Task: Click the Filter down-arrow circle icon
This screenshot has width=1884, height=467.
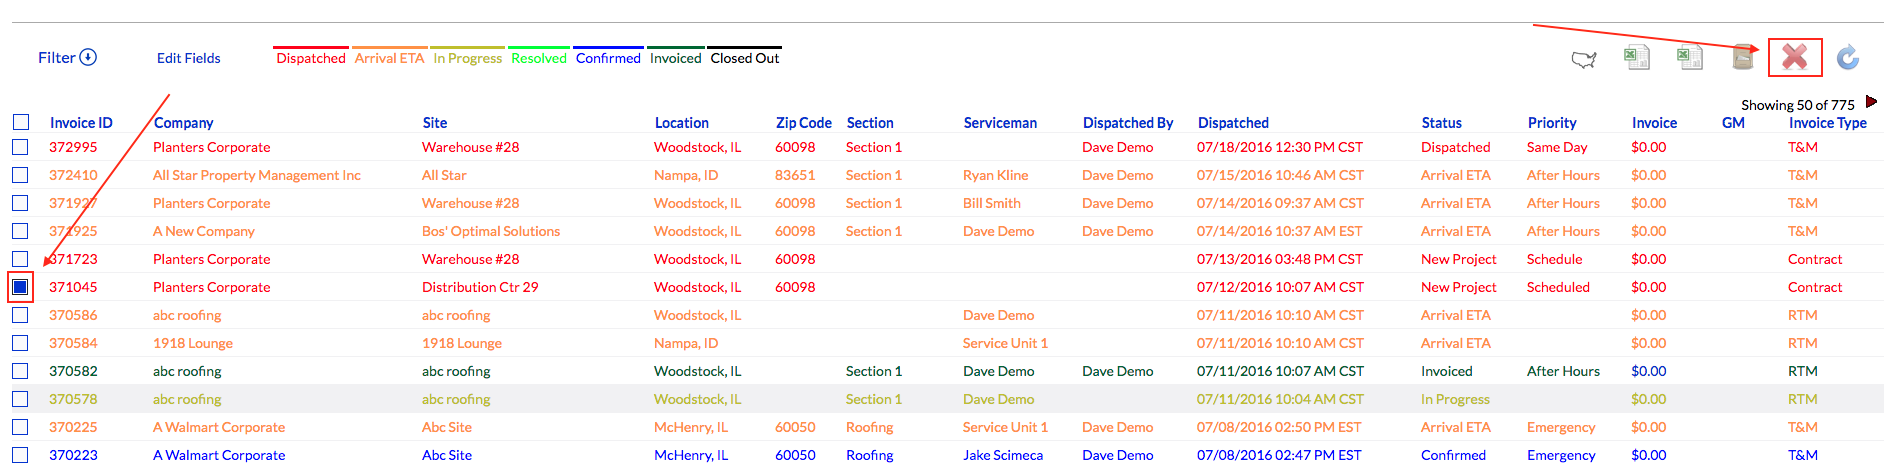Action: 88,57
